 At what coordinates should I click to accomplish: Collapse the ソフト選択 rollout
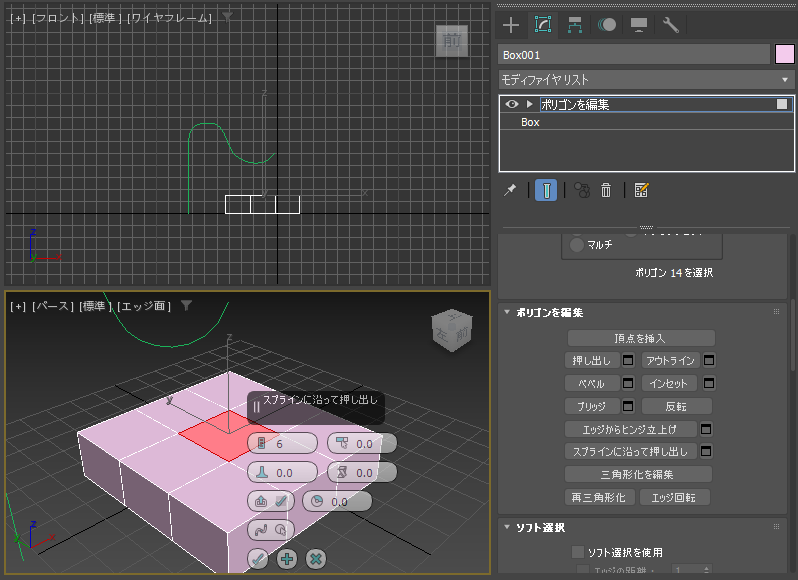pos(507,527)
